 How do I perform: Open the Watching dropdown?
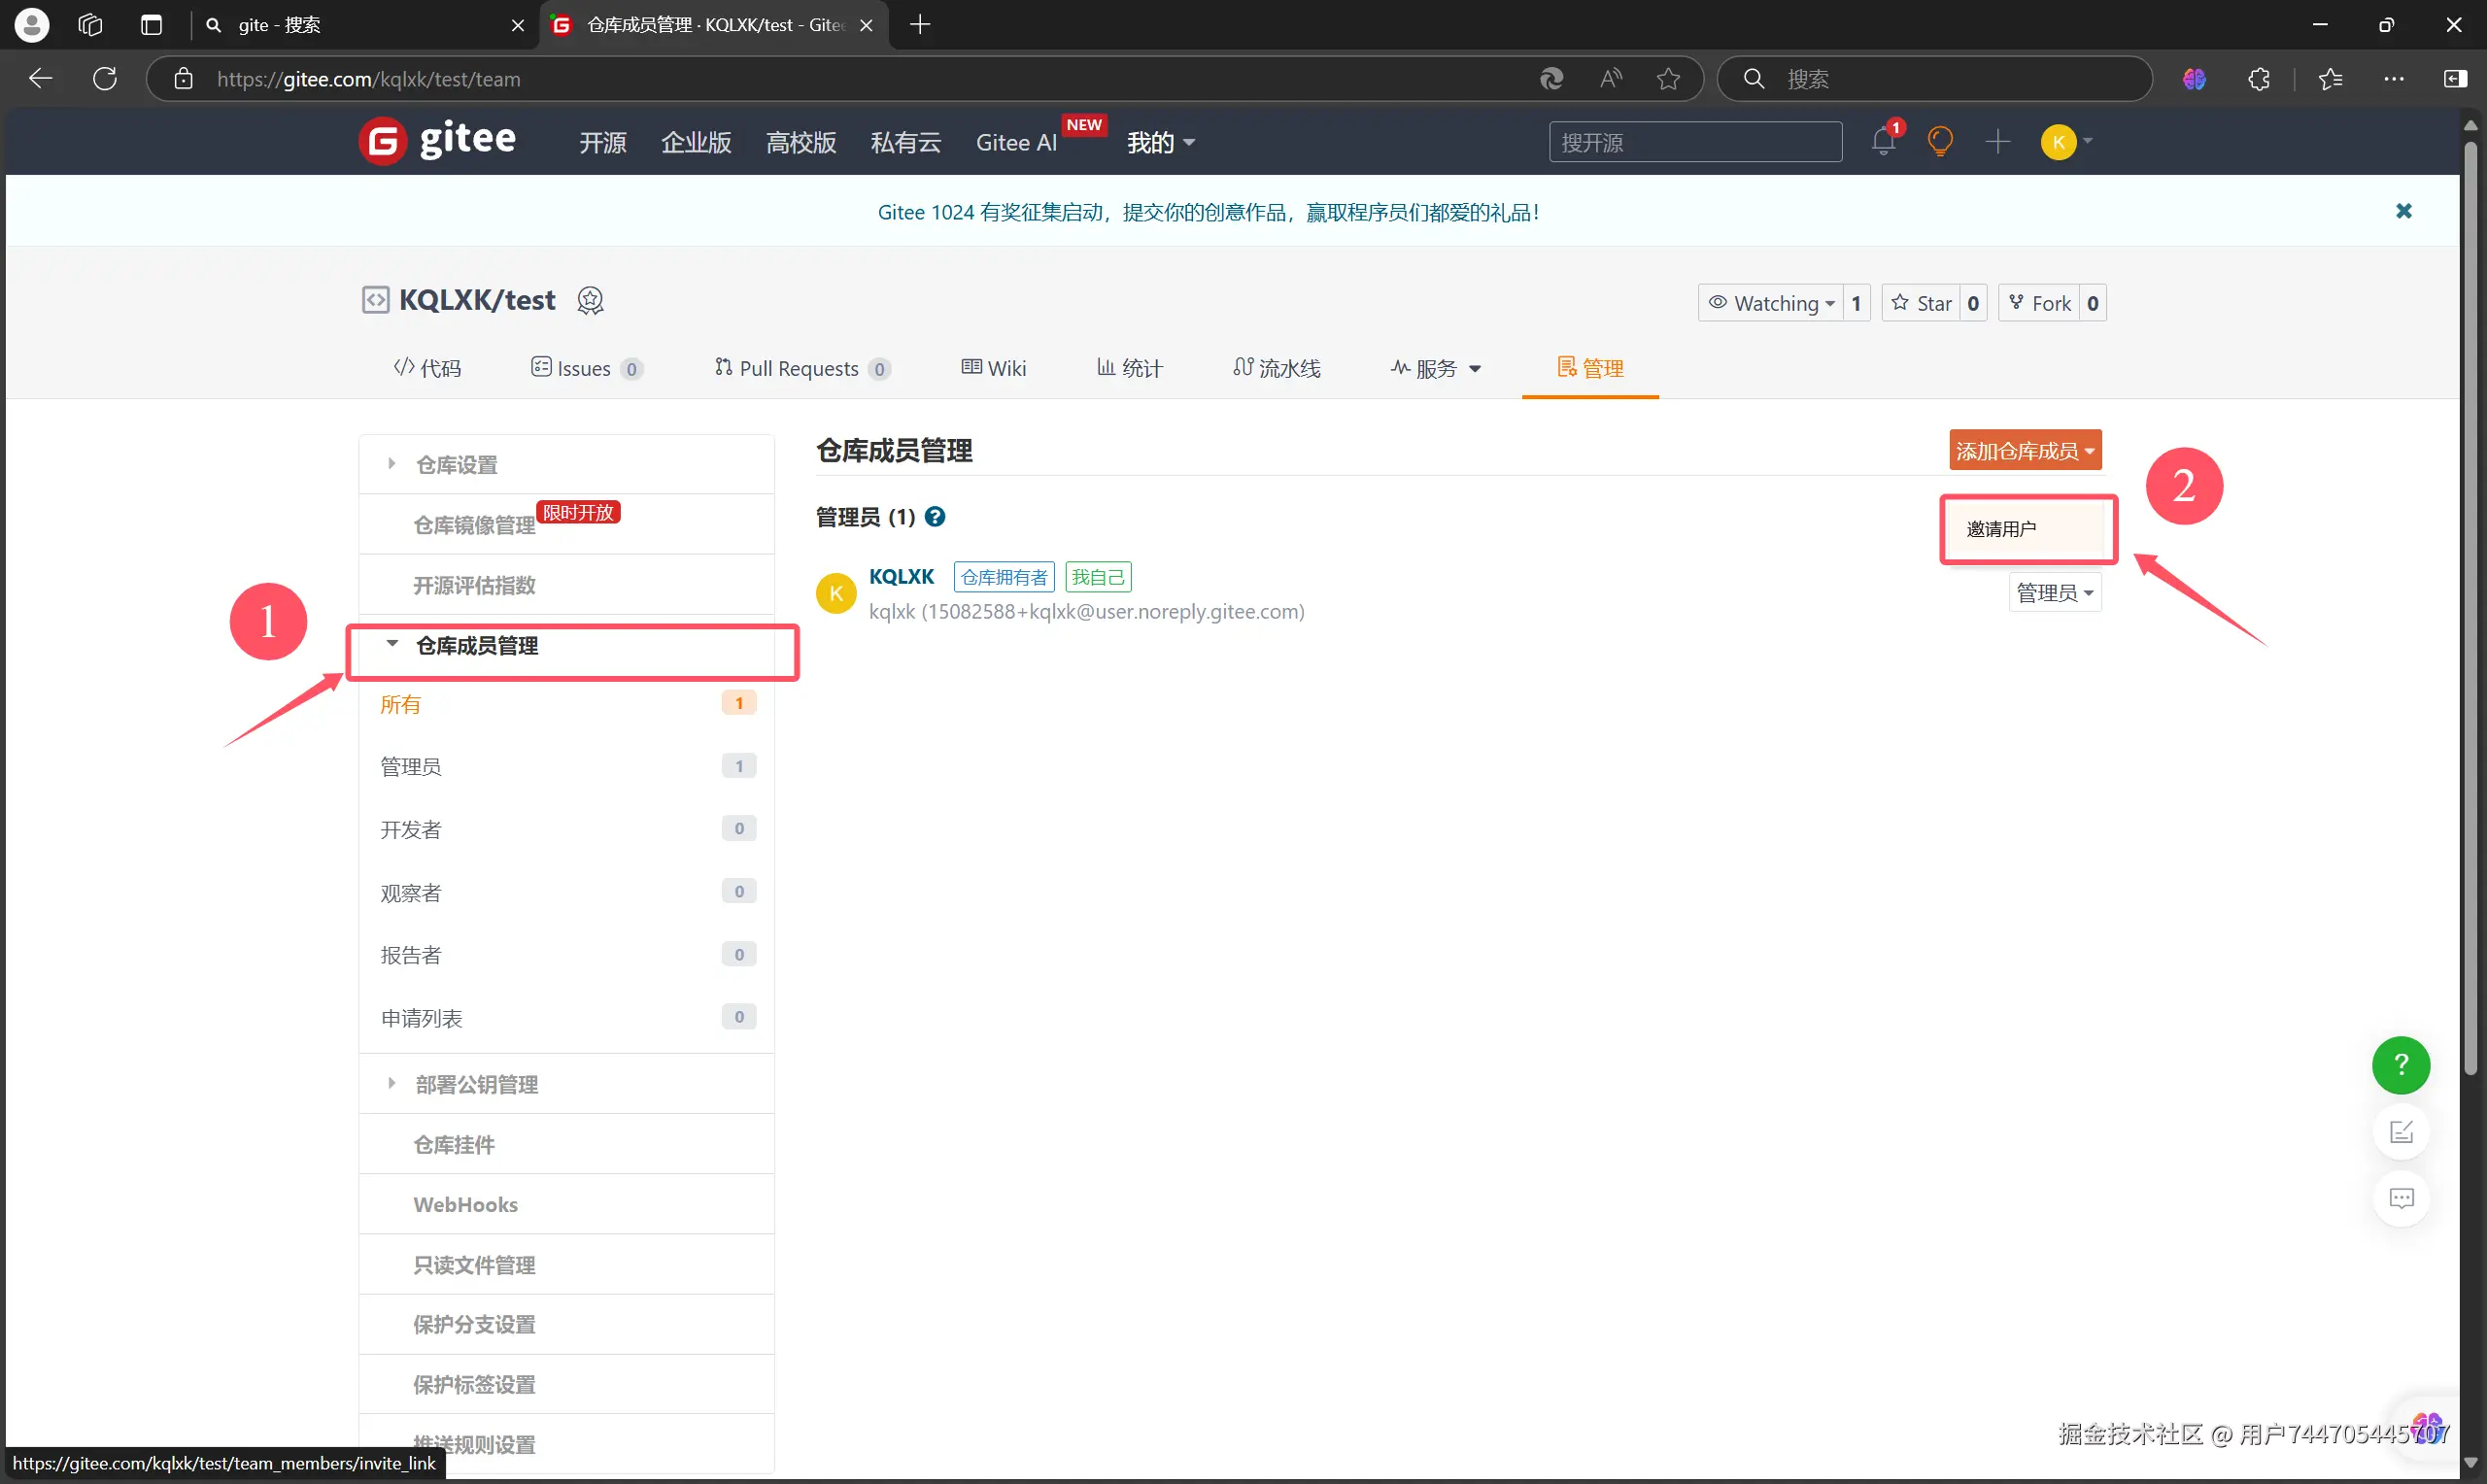(x=1771, y=303)
